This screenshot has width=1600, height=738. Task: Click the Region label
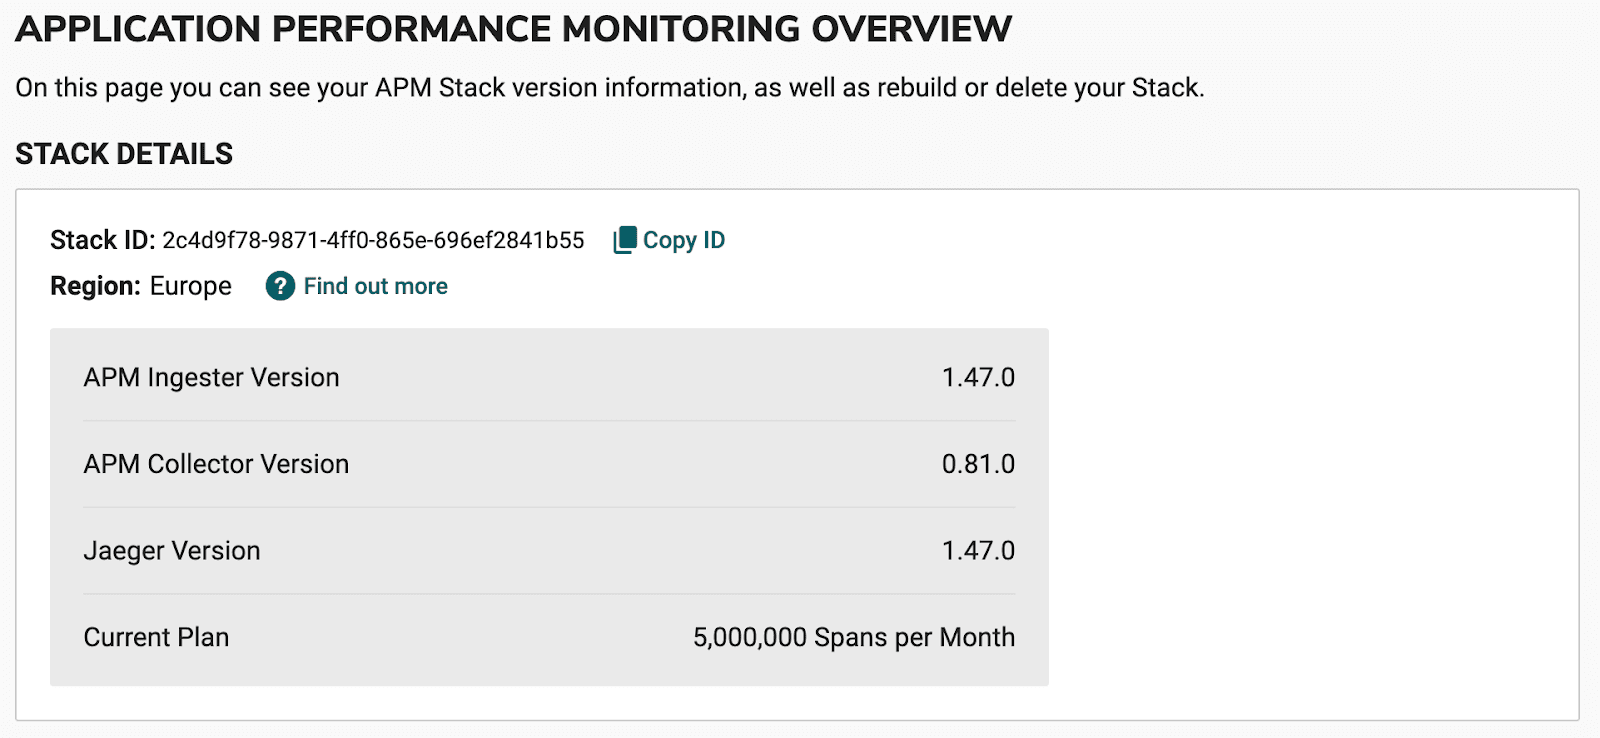[94, 286]
